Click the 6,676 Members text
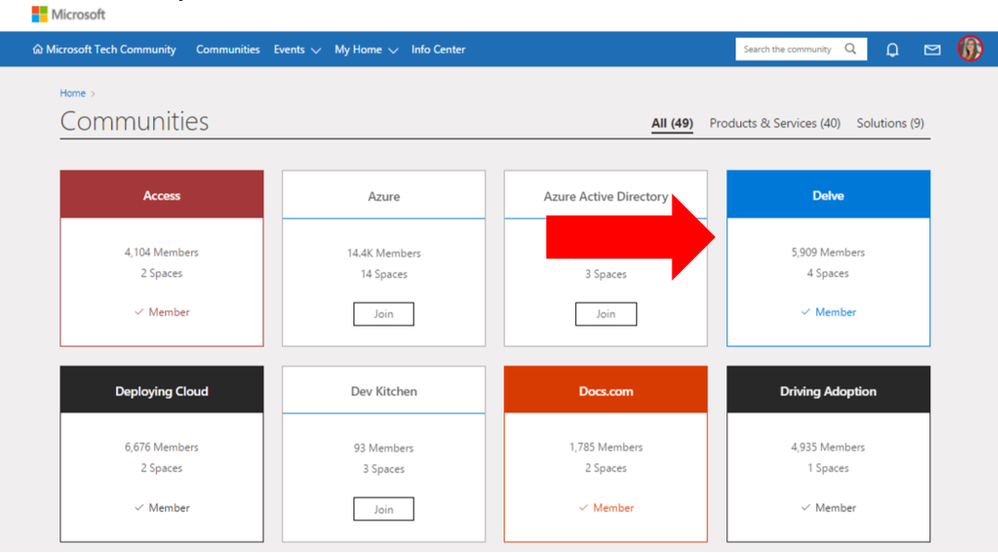This screenshot has width=998, height=553. click(162, 447)
